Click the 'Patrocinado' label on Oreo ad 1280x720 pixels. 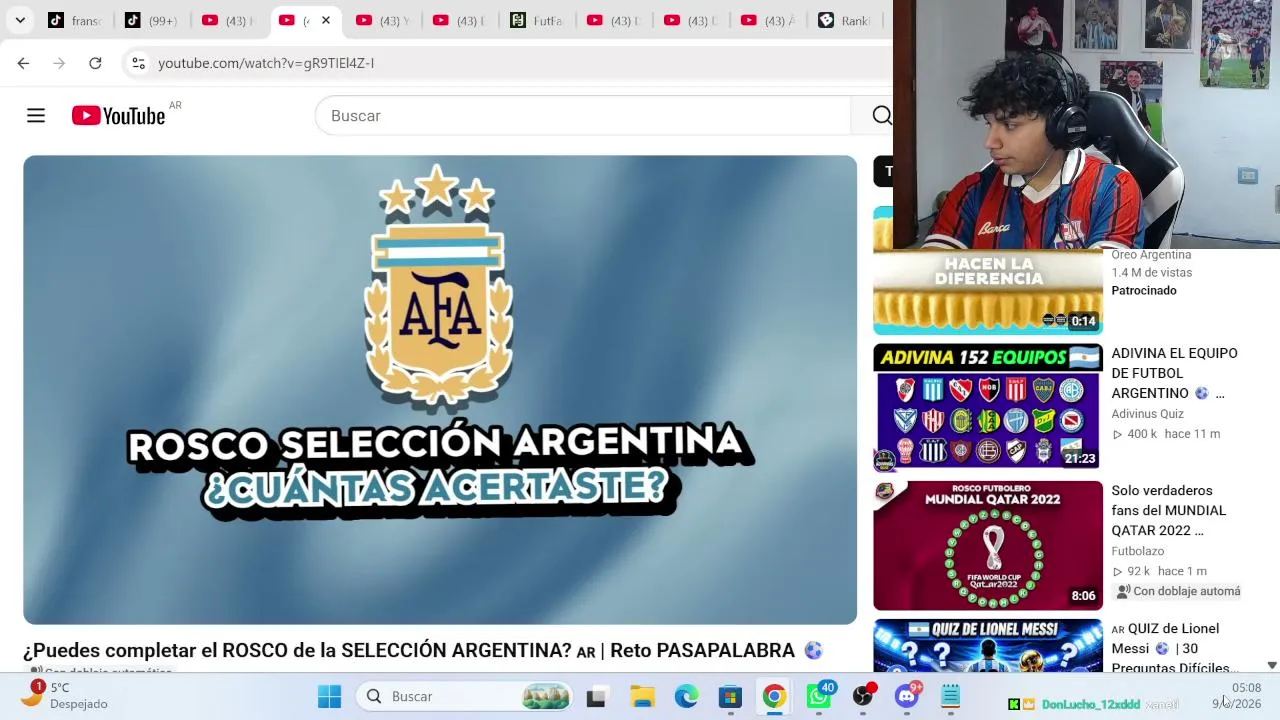(1144, 290)
